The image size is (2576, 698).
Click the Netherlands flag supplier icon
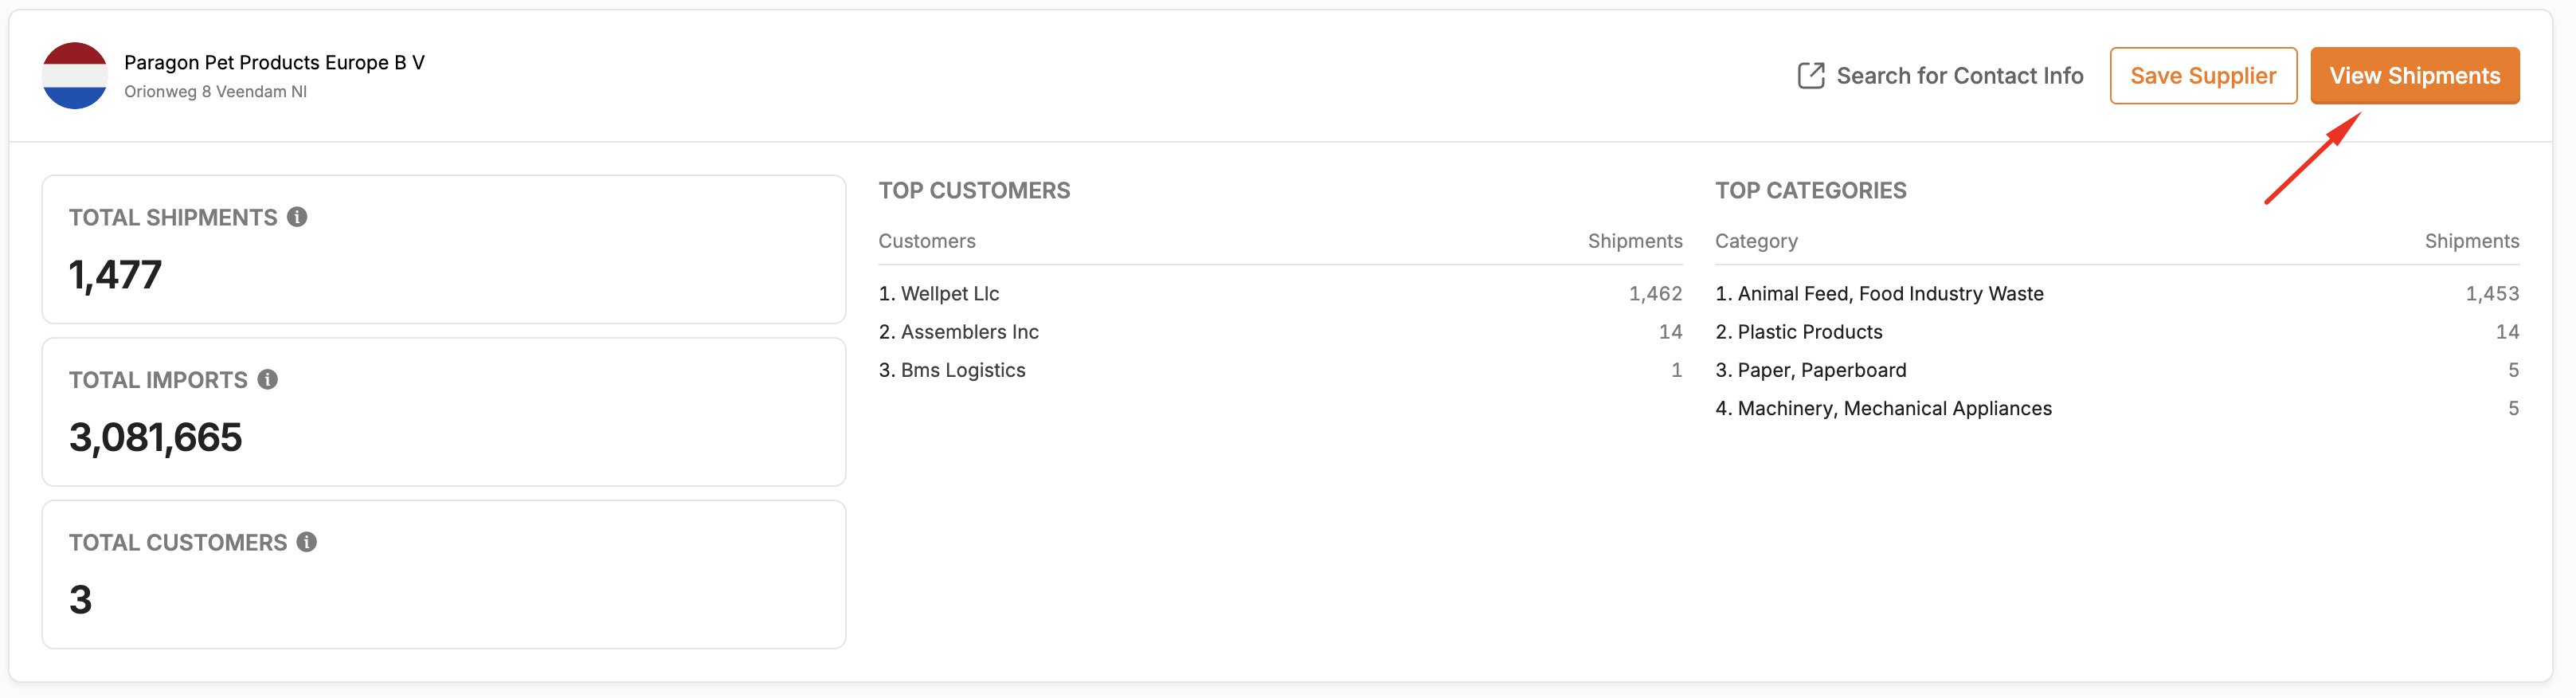pos(75,76)
